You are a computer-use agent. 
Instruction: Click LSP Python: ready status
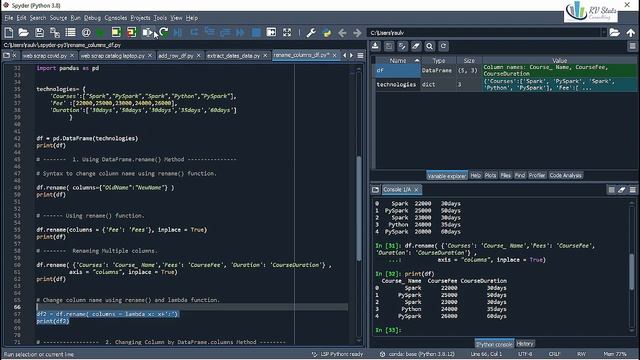[338, 354]
